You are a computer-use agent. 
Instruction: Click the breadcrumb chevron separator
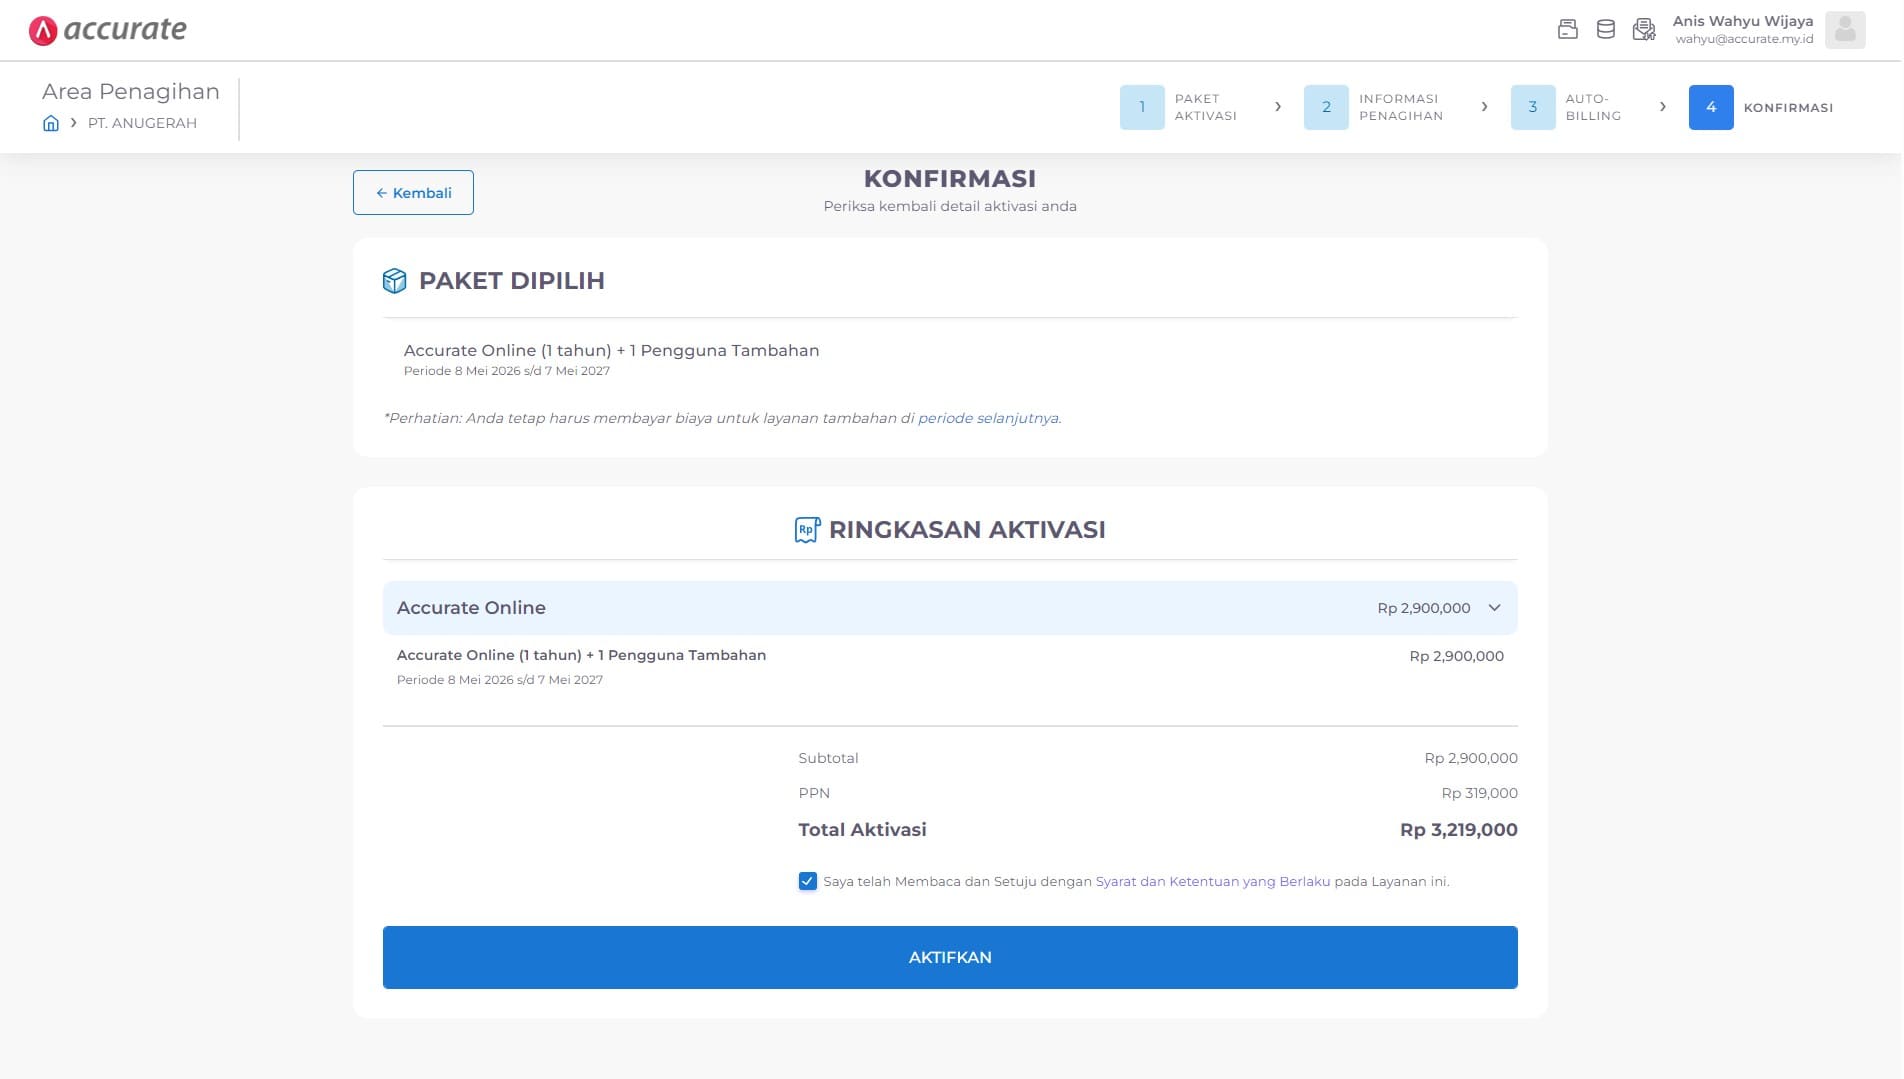[74, 123]
